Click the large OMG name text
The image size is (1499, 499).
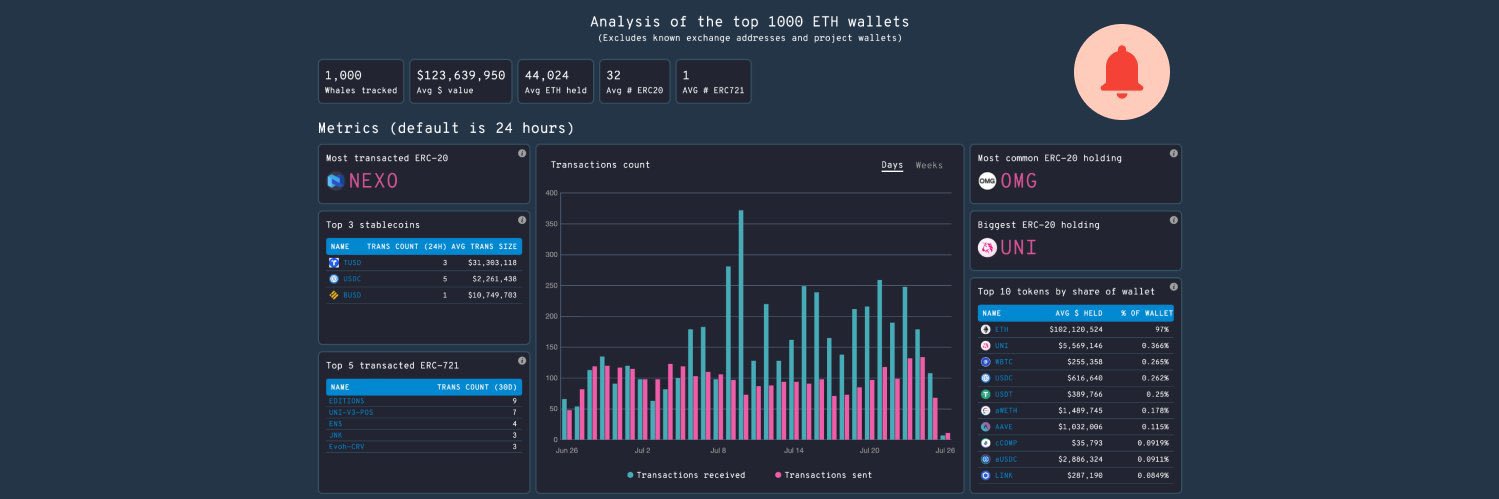[x=1019, y=181]
